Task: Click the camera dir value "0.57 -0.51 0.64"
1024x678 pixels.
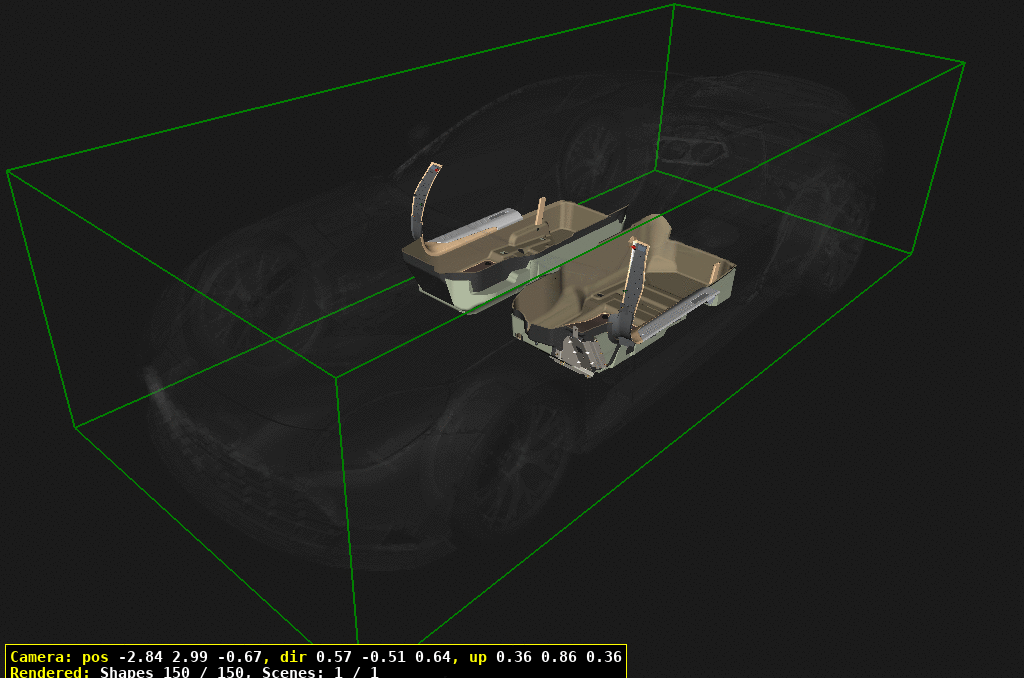Action: coord(383,656)
